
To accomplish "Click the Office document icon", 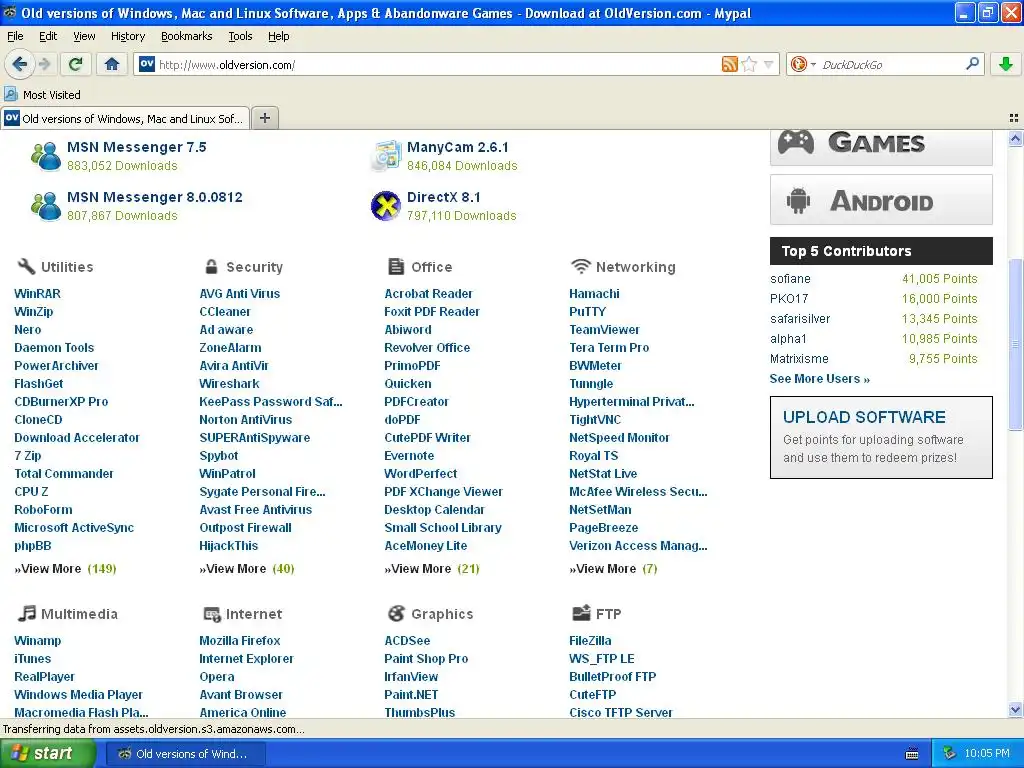I will tap(396, 266).
